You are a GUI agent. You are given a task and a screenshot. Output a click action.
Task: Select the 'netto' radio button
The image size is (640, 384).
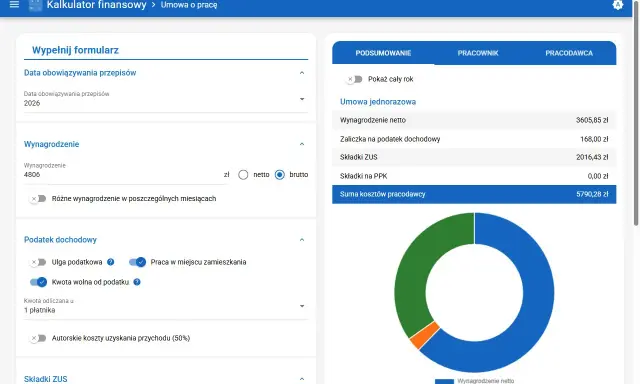[x=243, y=175]
